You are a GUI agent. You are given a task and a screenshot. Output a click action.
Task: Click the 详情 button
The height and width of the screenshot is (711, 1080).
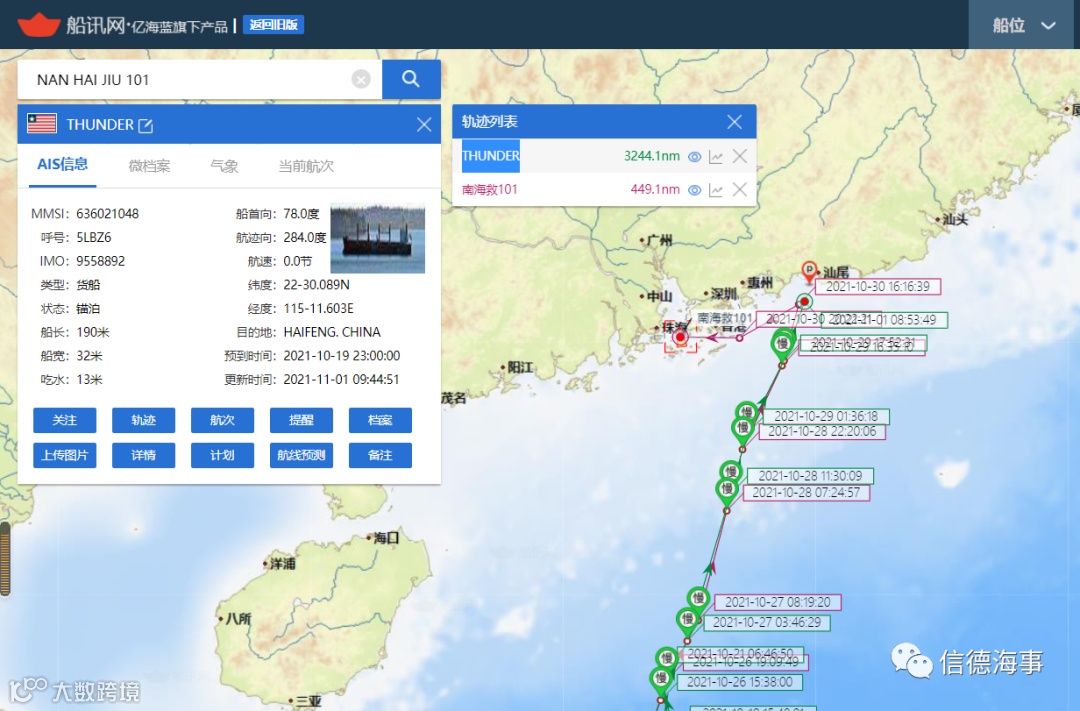tap(144, 455)
